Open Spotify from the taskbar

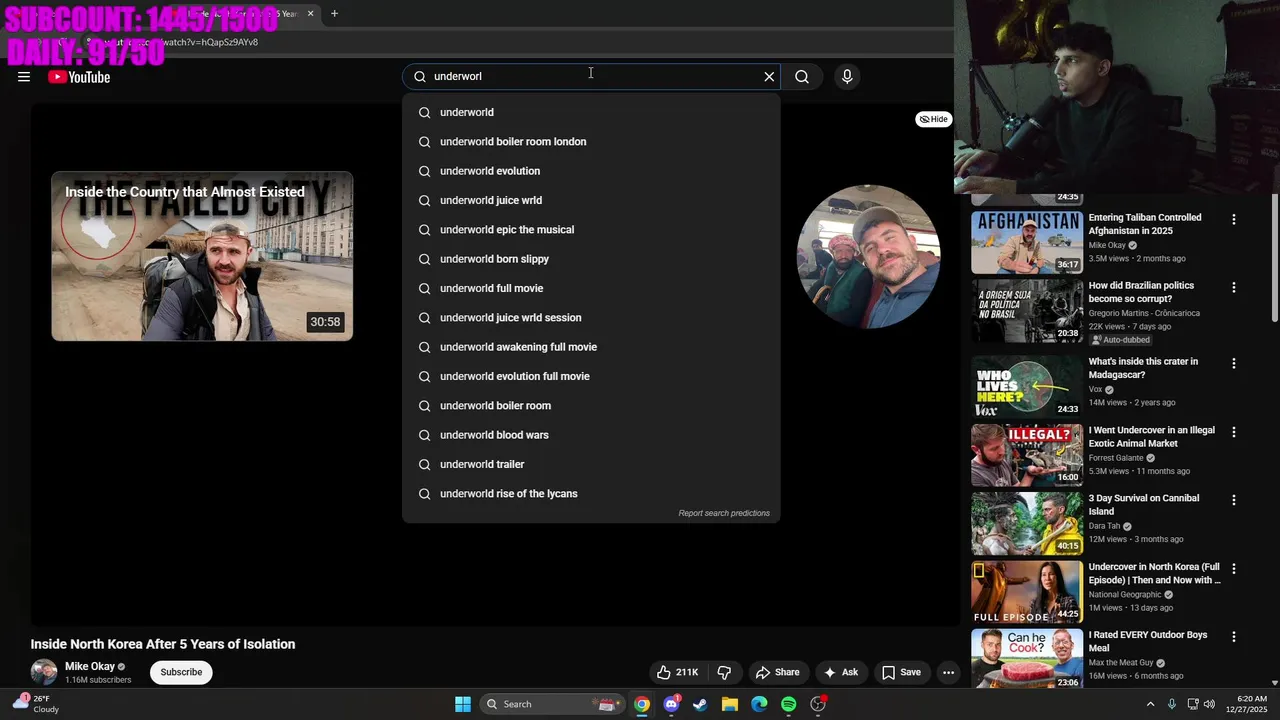[x=788, y=704]
